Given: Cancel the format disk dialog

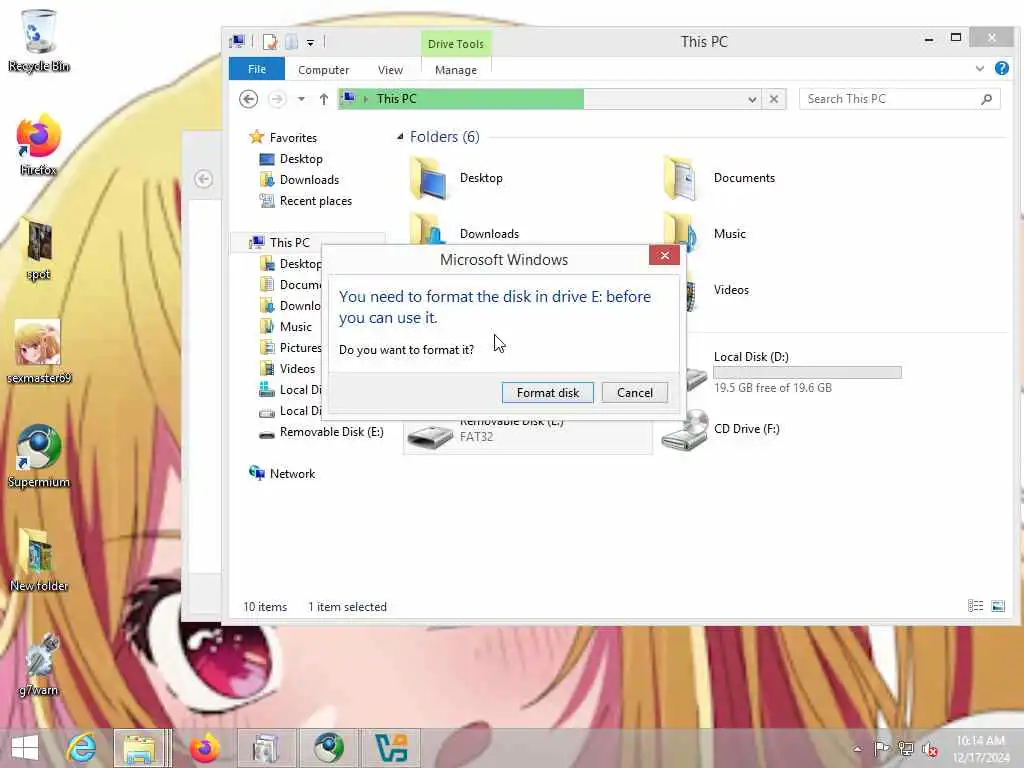Looking at the screenshot, I should (634, 392).
